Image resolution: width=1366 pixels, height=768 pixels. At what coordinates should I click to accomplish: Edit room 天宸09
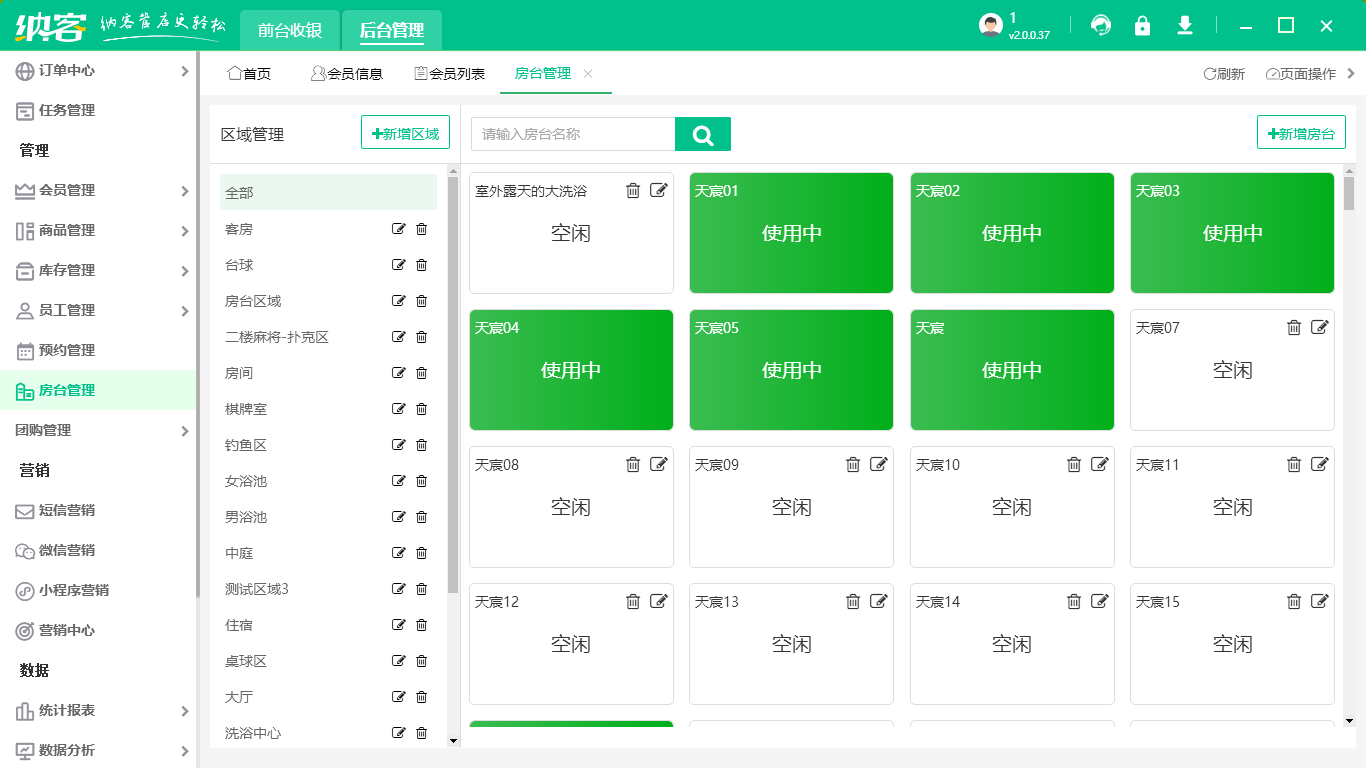878,465
